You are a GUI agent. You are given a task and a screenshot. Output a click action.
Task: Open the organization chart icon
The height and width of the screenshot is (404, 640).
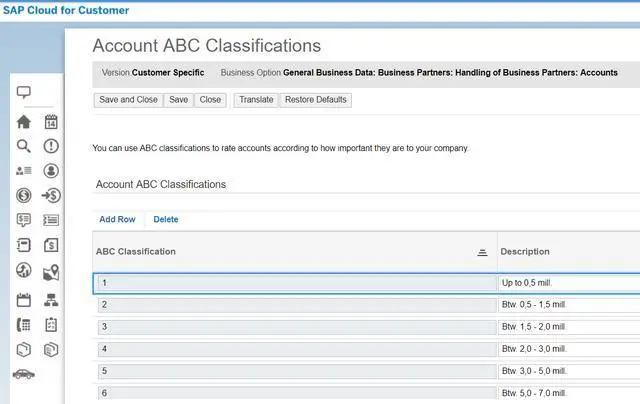(x=51, y=300)
